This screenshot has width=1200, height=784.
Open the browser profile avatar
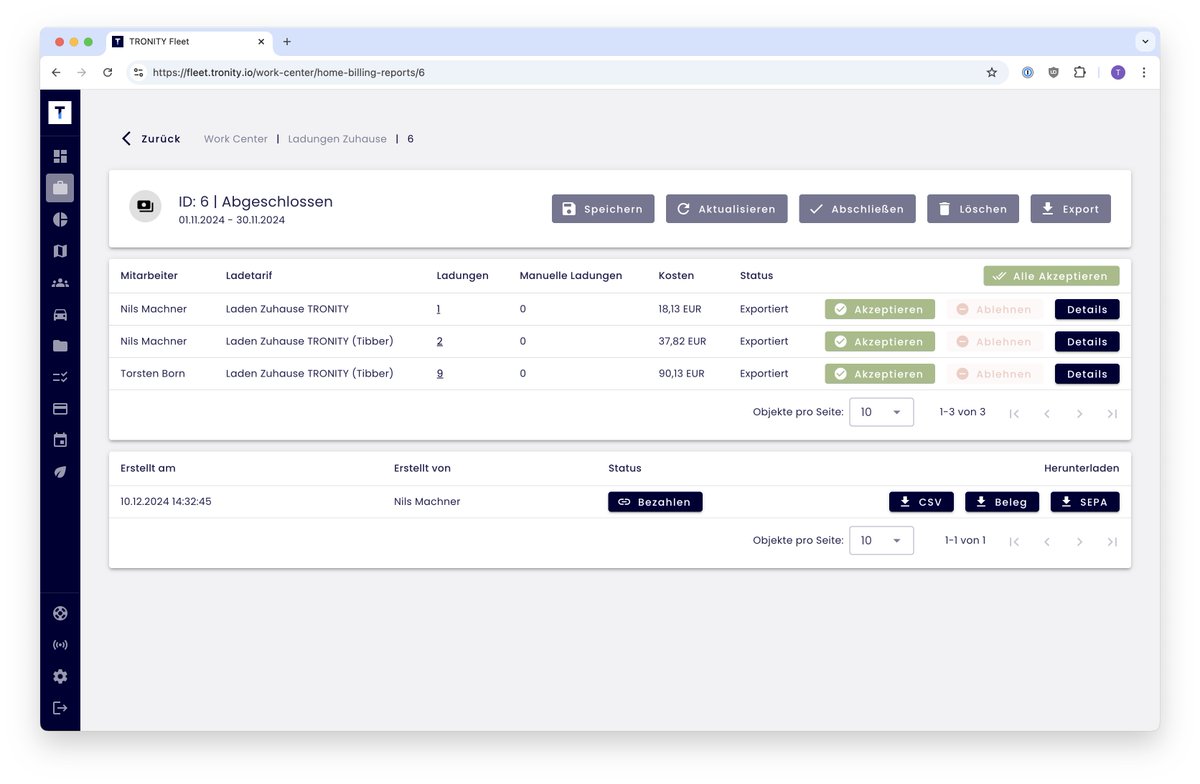(x=1118, y=73)
